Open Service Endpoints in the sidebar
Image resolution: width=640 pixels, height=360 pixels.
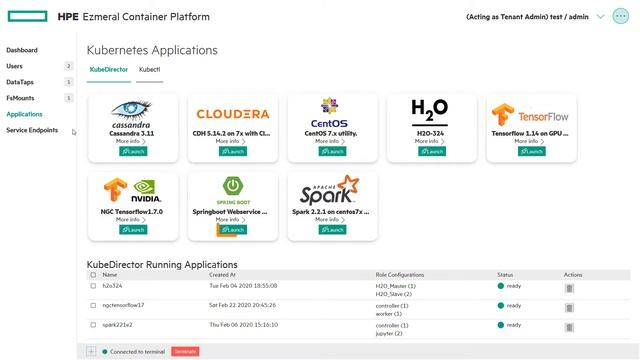point(32,130)
